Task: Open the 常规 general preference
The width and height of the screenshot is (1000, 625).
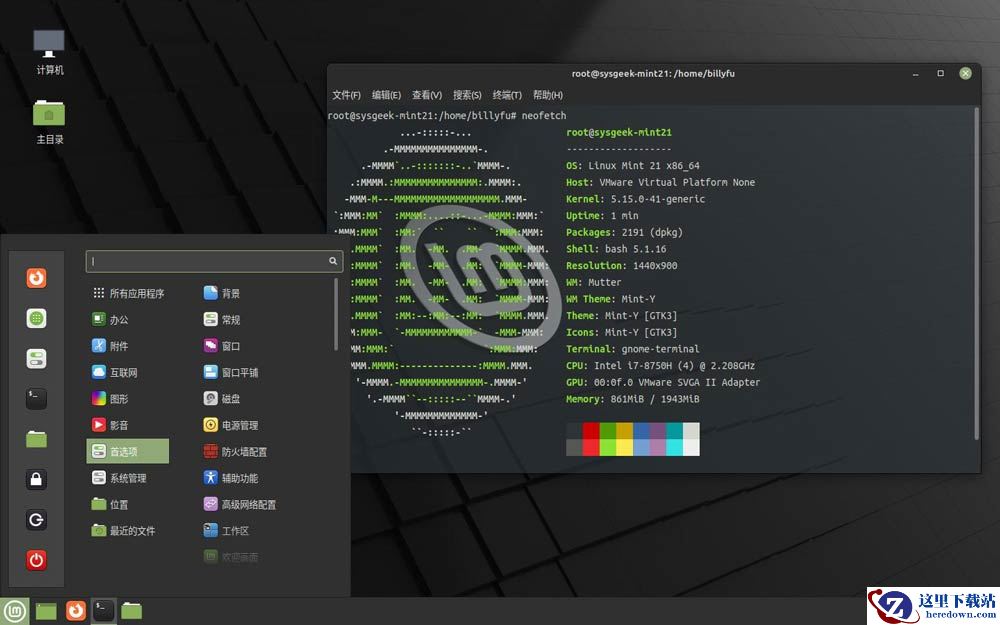Action: coord(222,320)
